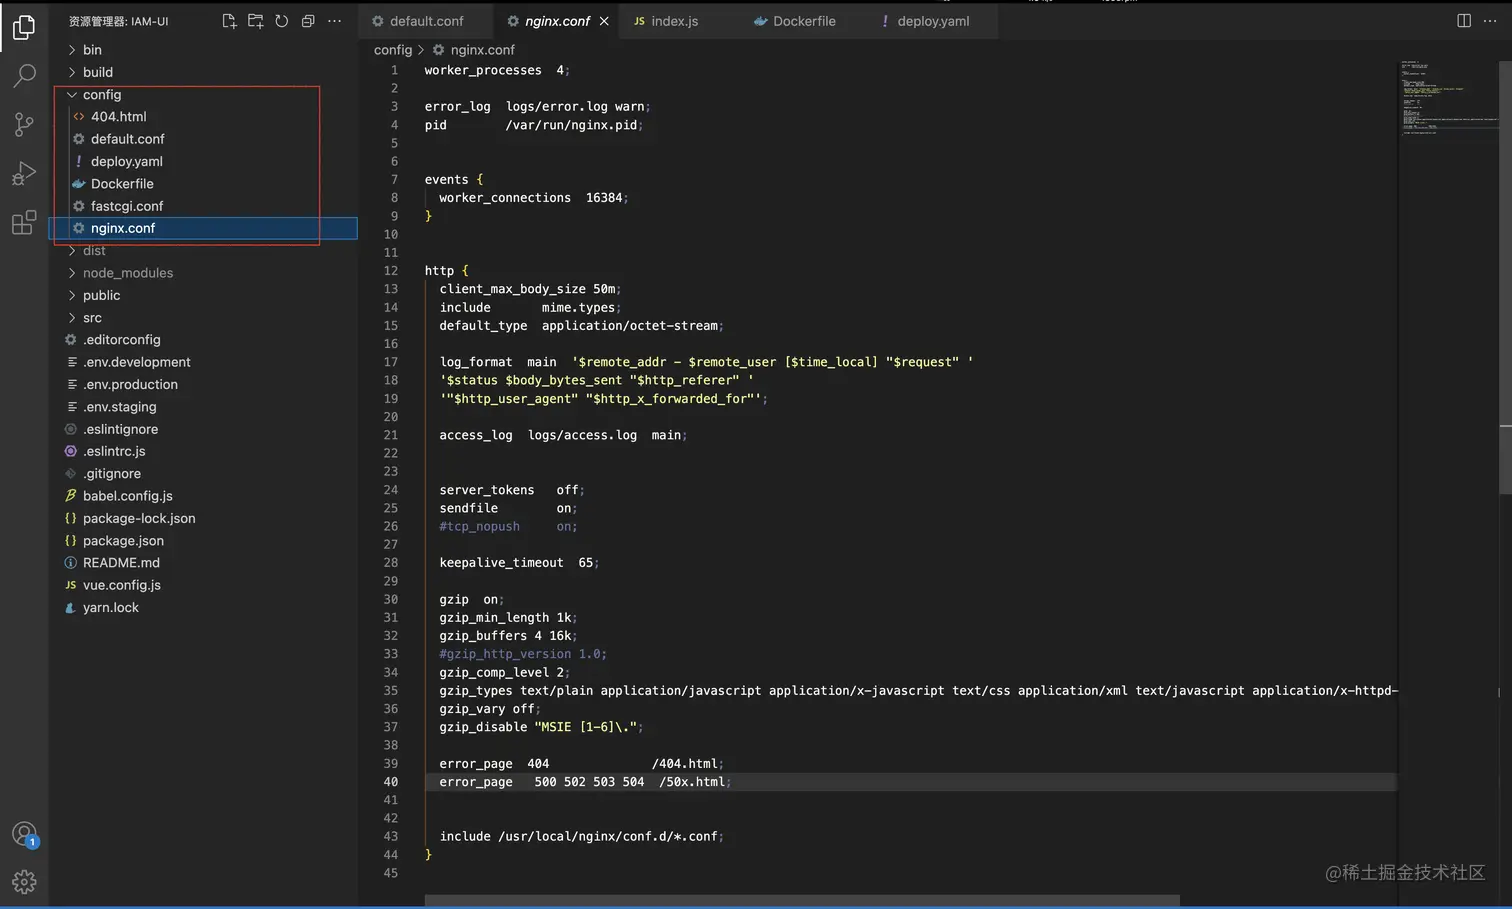
Task: Open editor more actions menu
Action: (1490, 21)
